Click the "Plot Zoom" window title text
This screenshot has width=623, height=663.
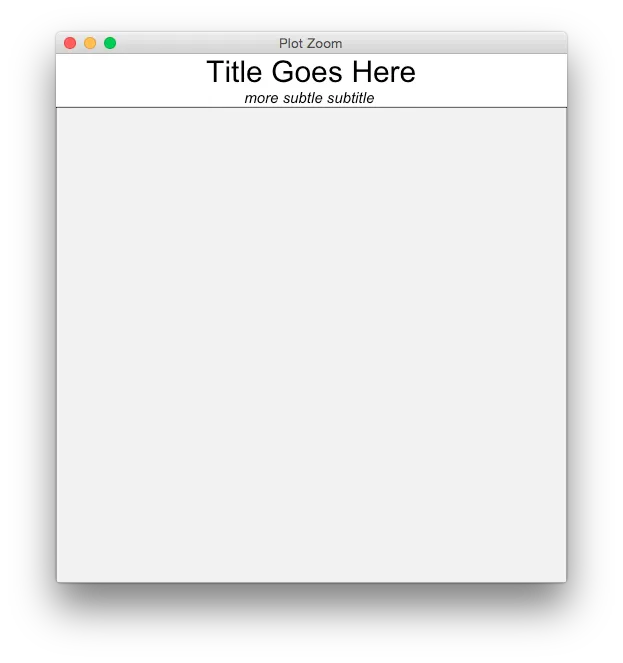coord(310,44)
